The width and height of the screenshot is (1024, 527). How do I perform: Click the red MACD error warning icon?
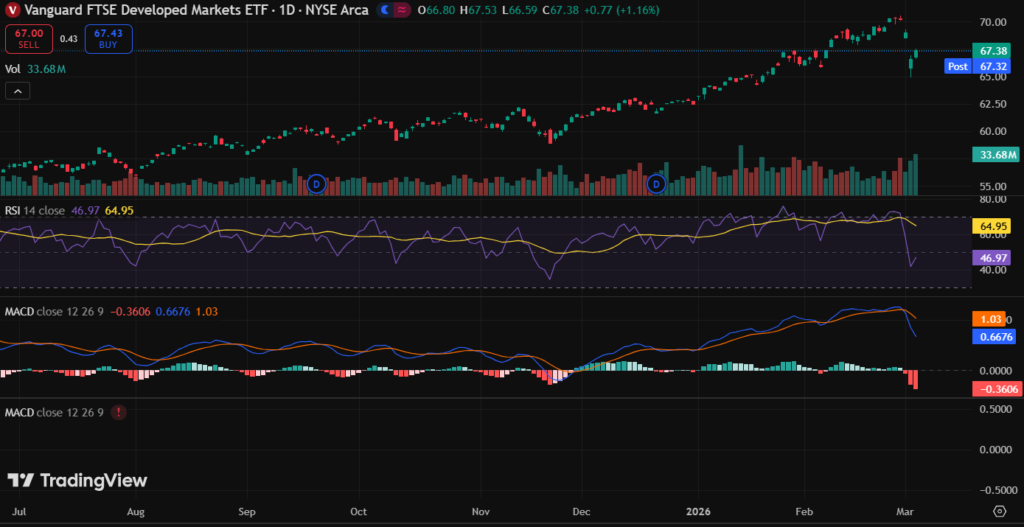coord(119,412)
